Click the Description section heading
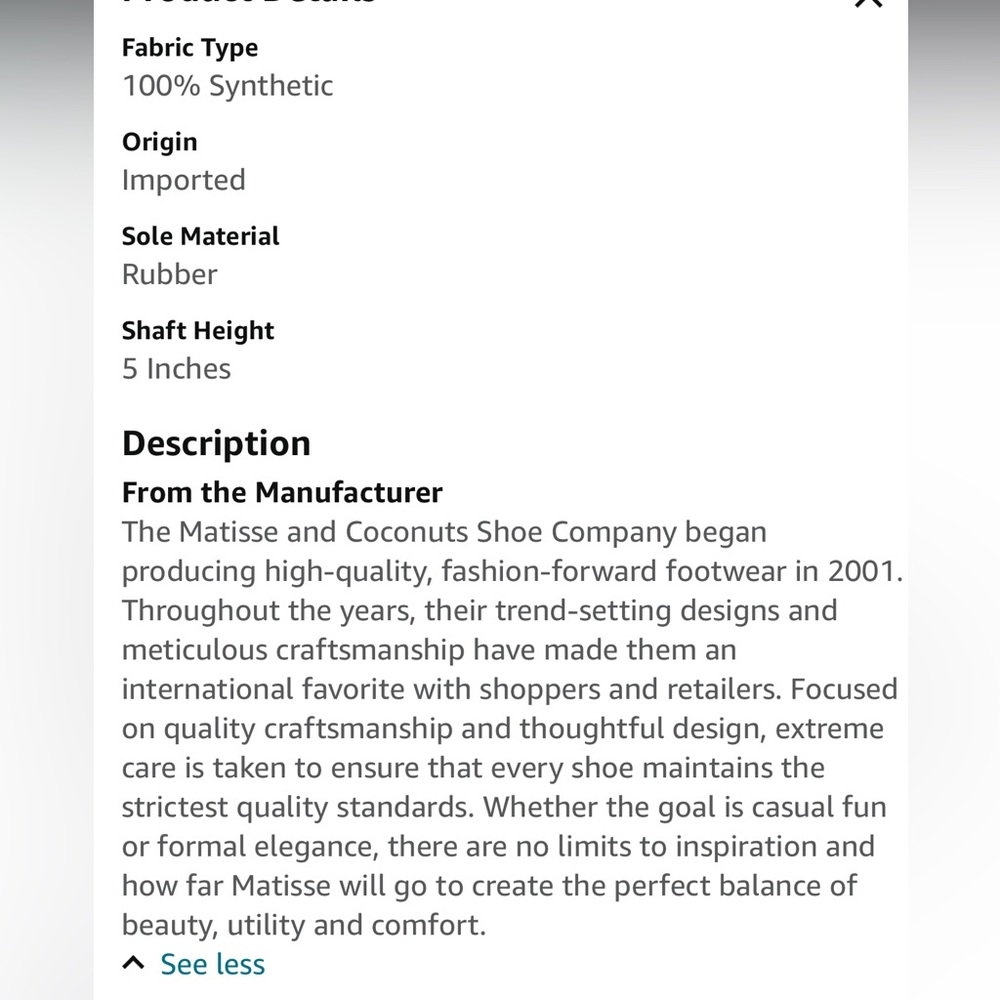The image size is (1000, 1000). (216, 444)
